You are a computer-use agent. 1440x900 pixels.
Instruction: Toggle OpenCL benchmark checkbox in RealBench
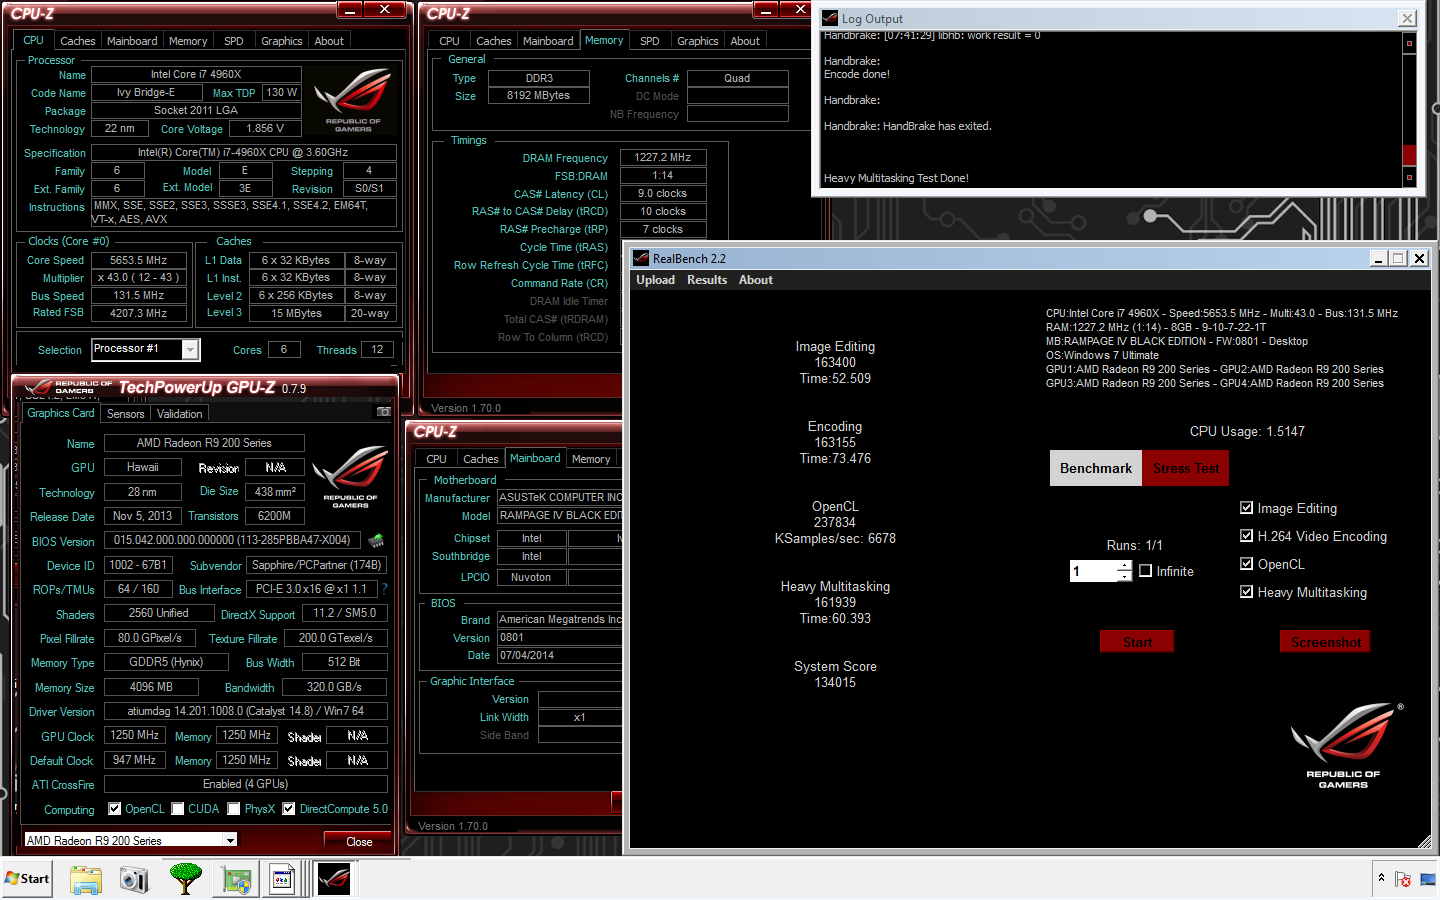(1247, 564)
